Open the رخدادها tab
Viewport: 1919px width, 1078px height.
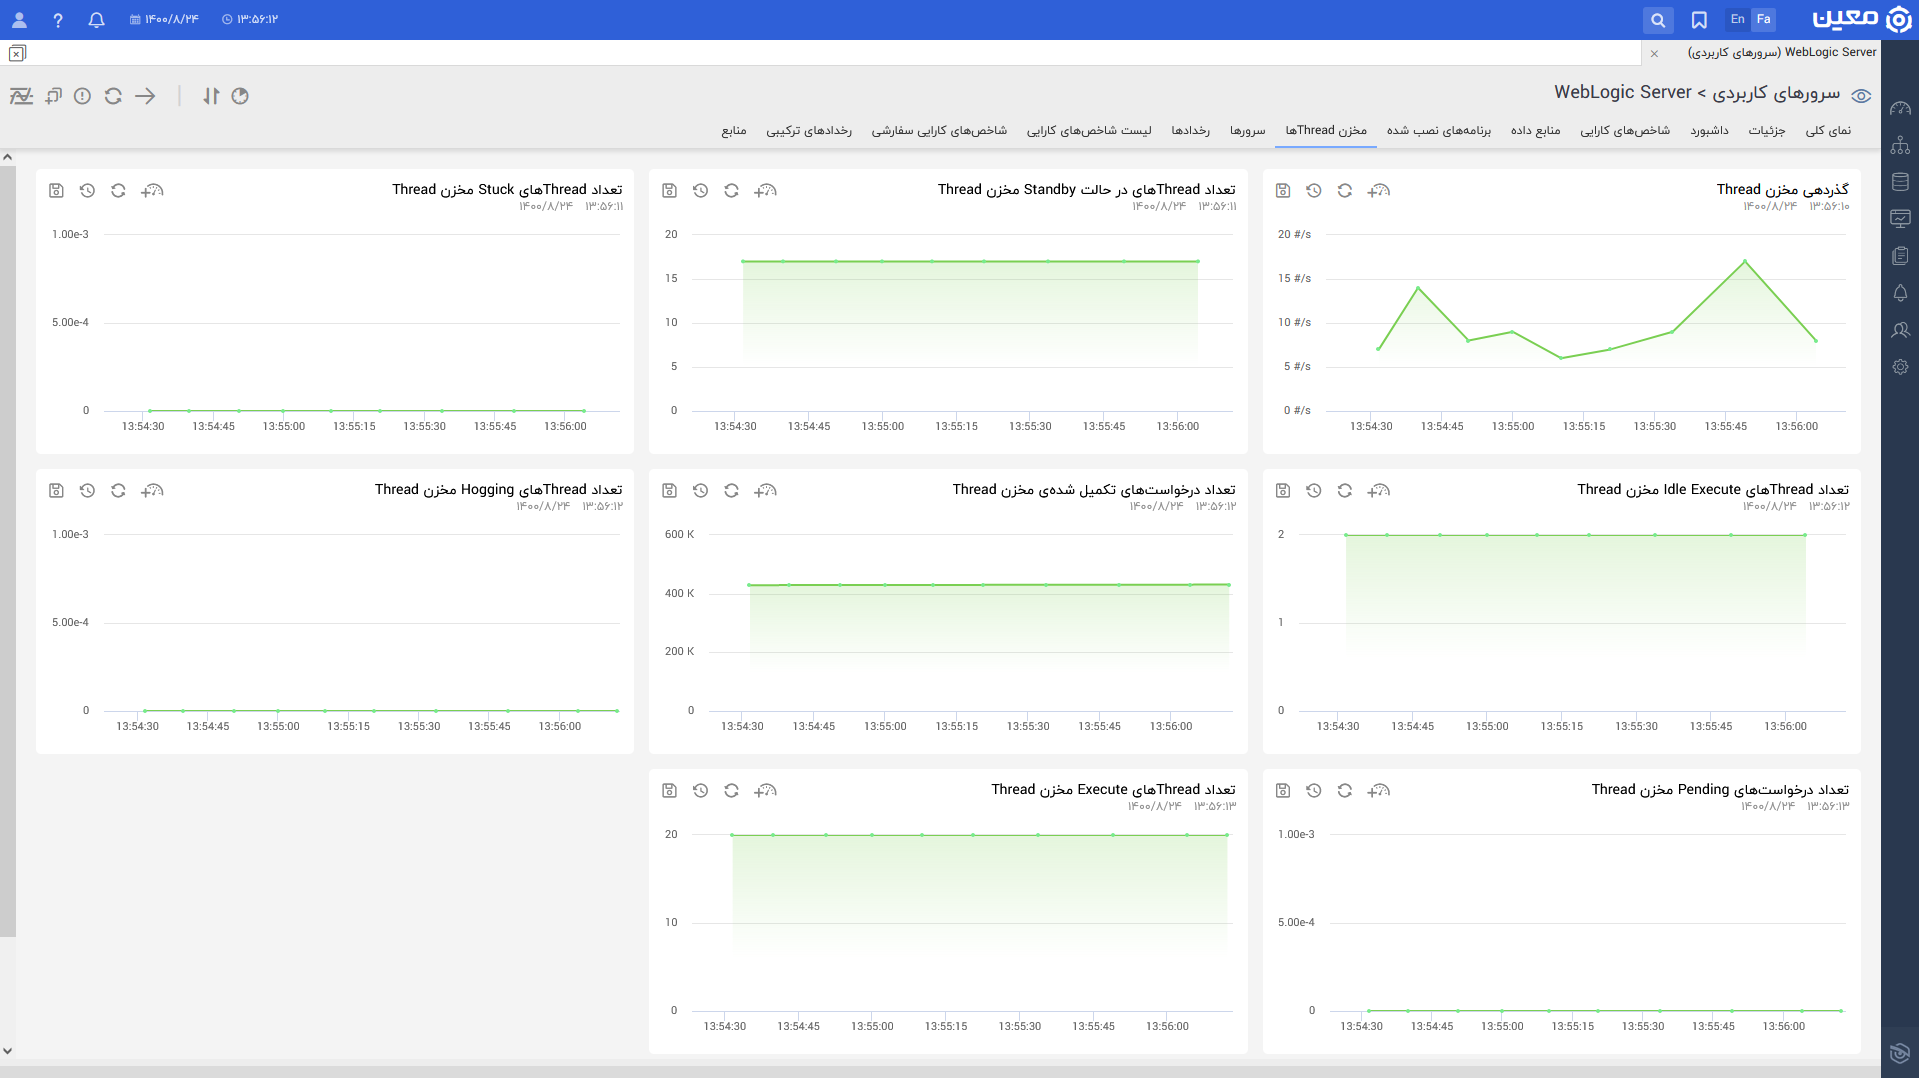coord(1191,131)
